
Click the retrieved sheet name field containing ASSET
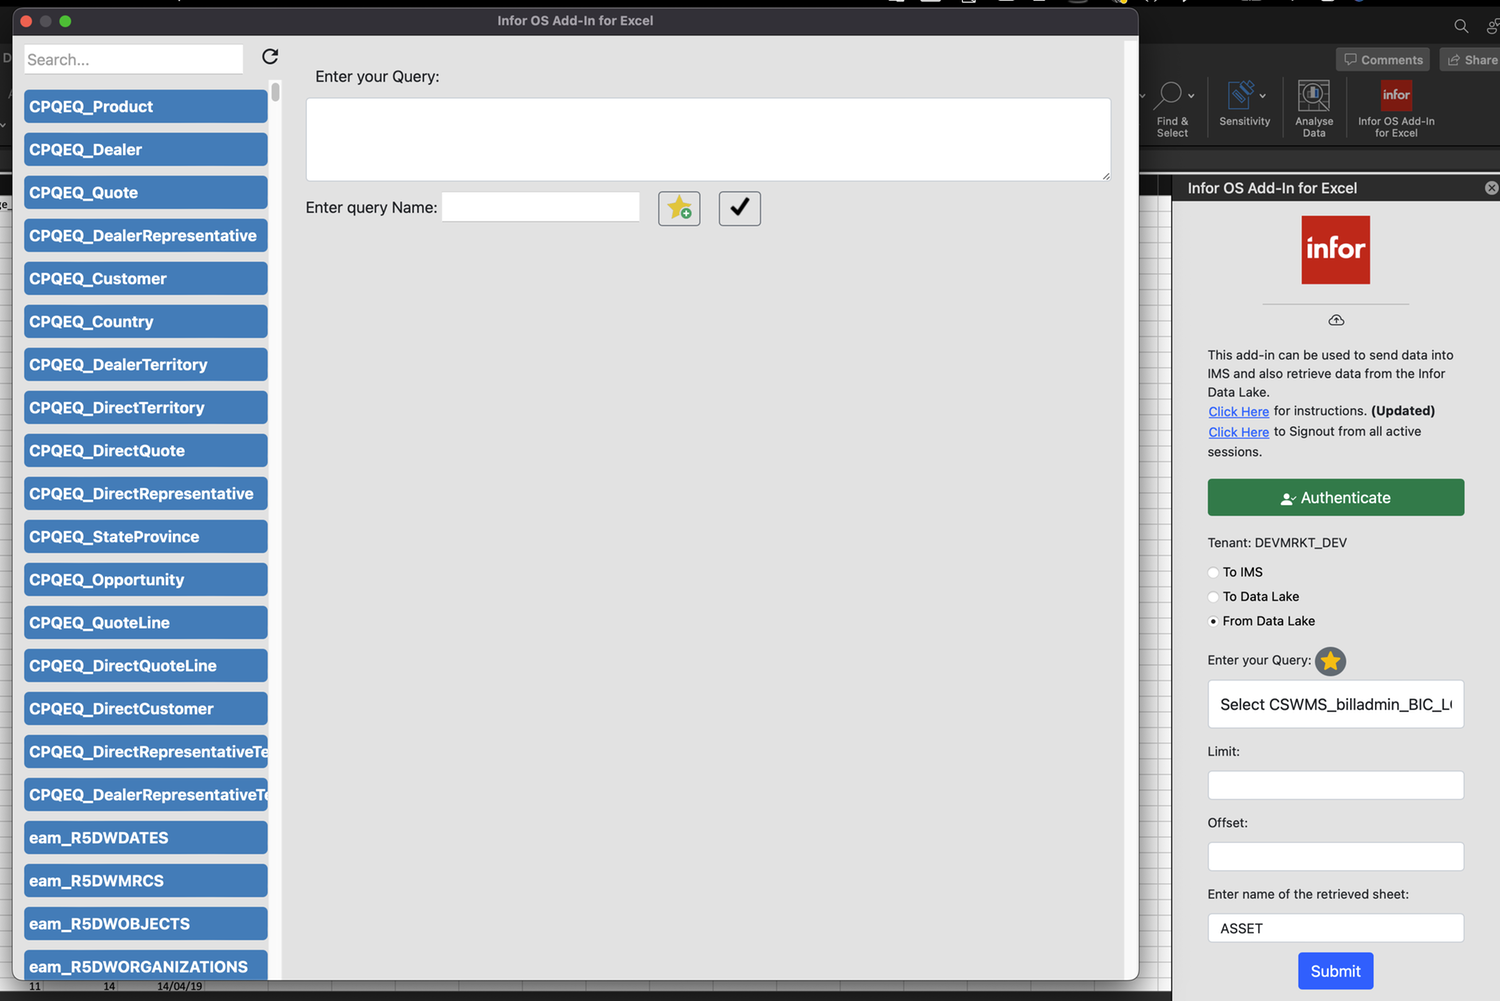click(x=1336, y=928)
